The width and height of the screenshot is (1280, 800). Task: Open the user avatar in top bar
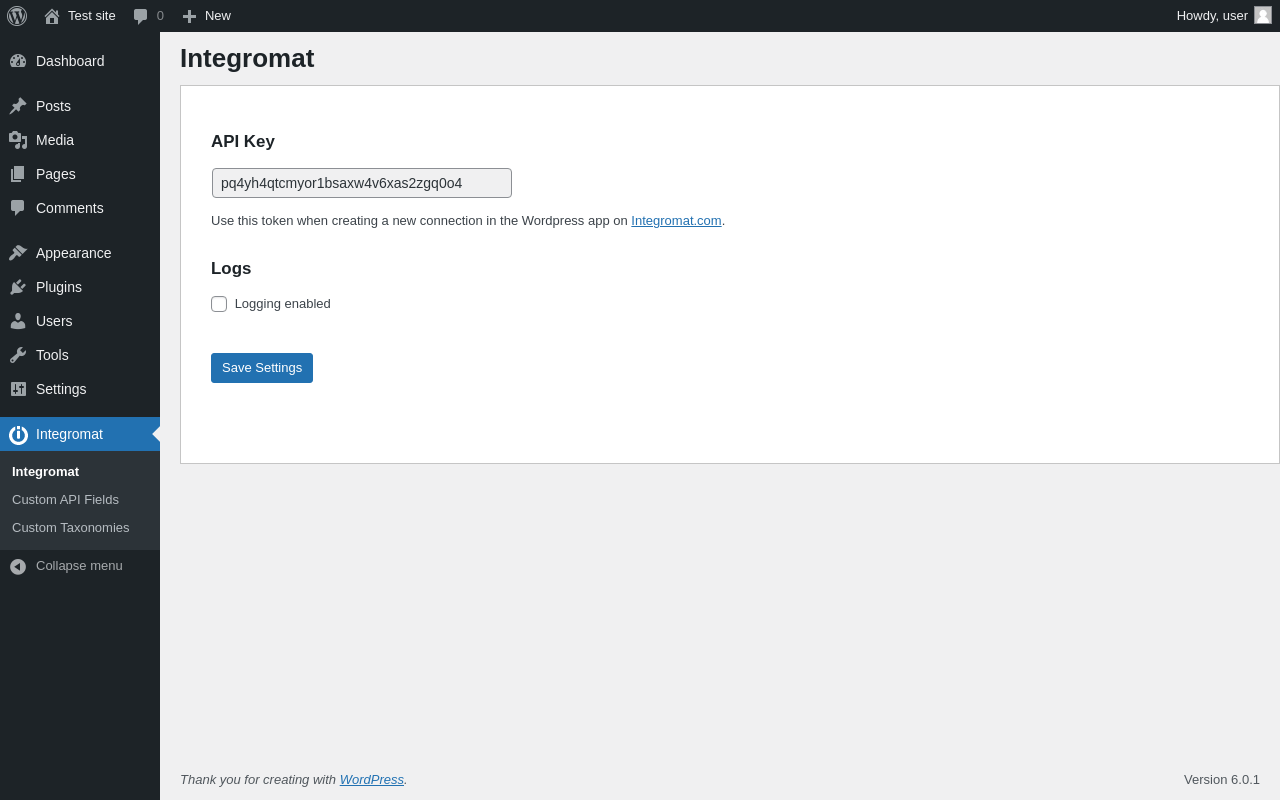tap(1263, 16)
